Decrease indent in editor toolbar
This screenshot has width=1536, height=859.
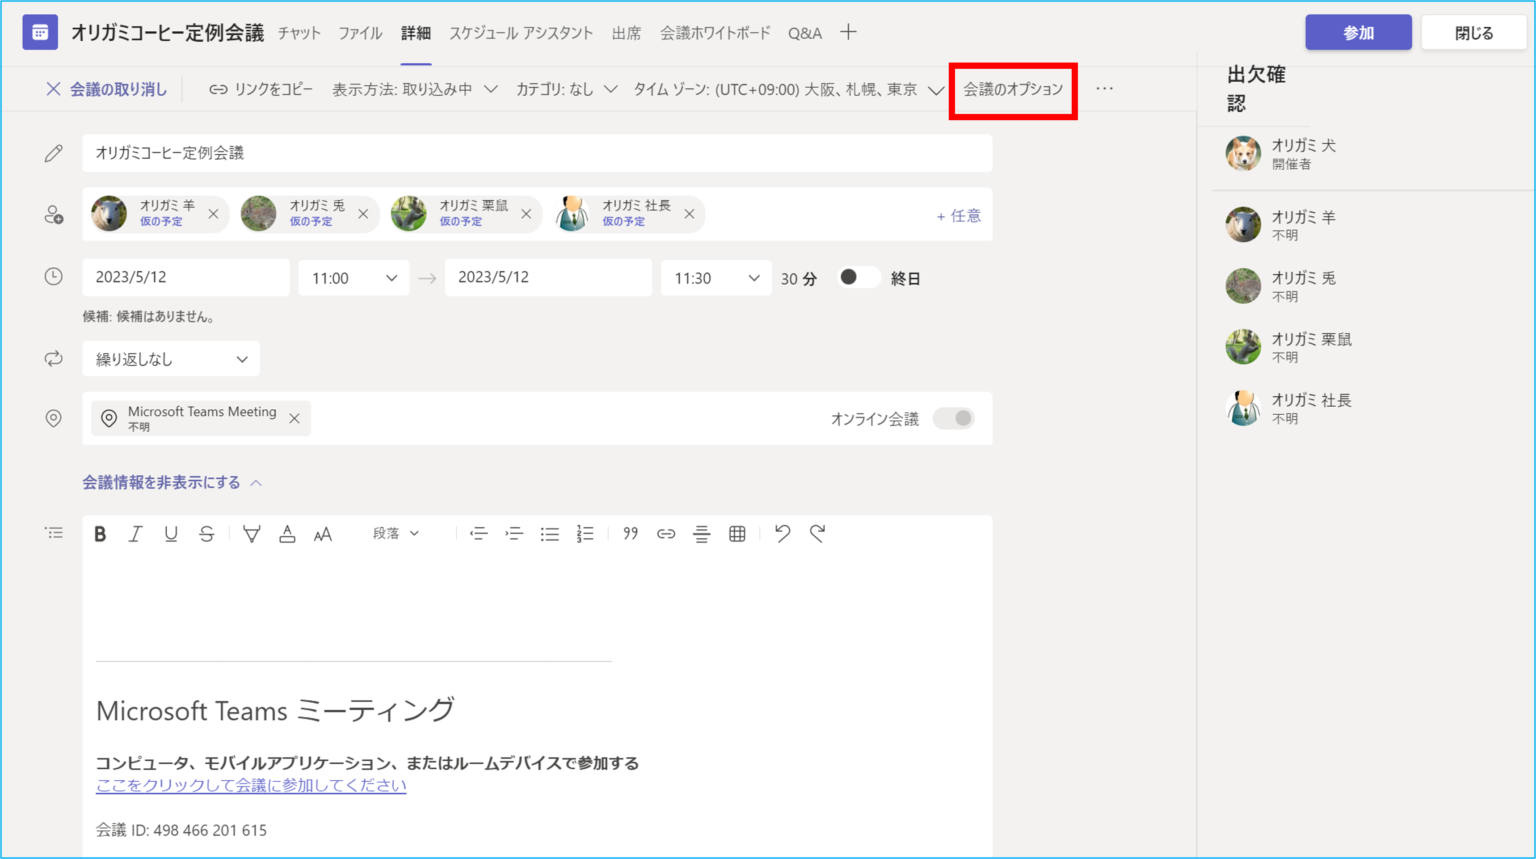[x=479, y=534]
